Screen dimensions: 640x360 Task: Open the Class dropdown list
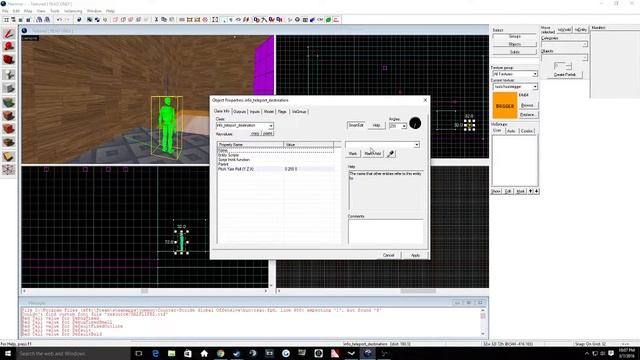pyautogui.click(x=271, y=126)
